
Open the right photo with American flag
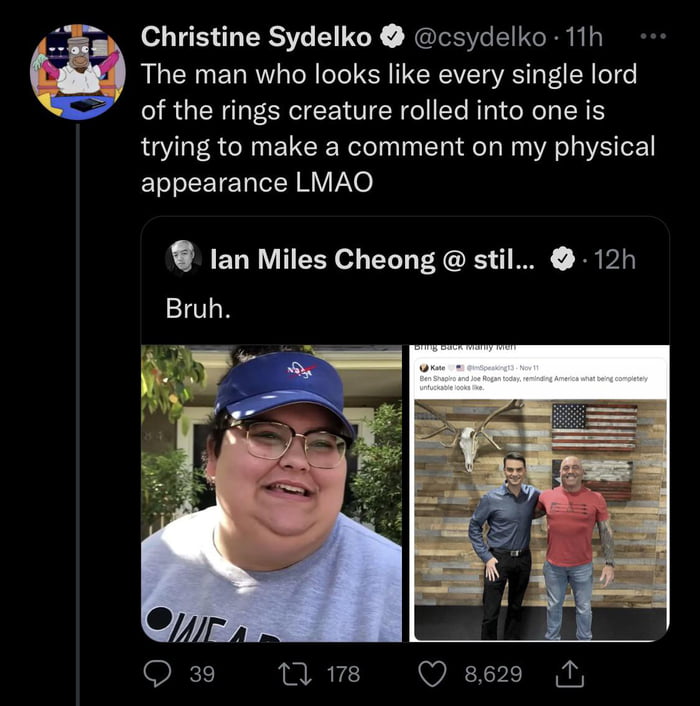(x=540, y=493)
